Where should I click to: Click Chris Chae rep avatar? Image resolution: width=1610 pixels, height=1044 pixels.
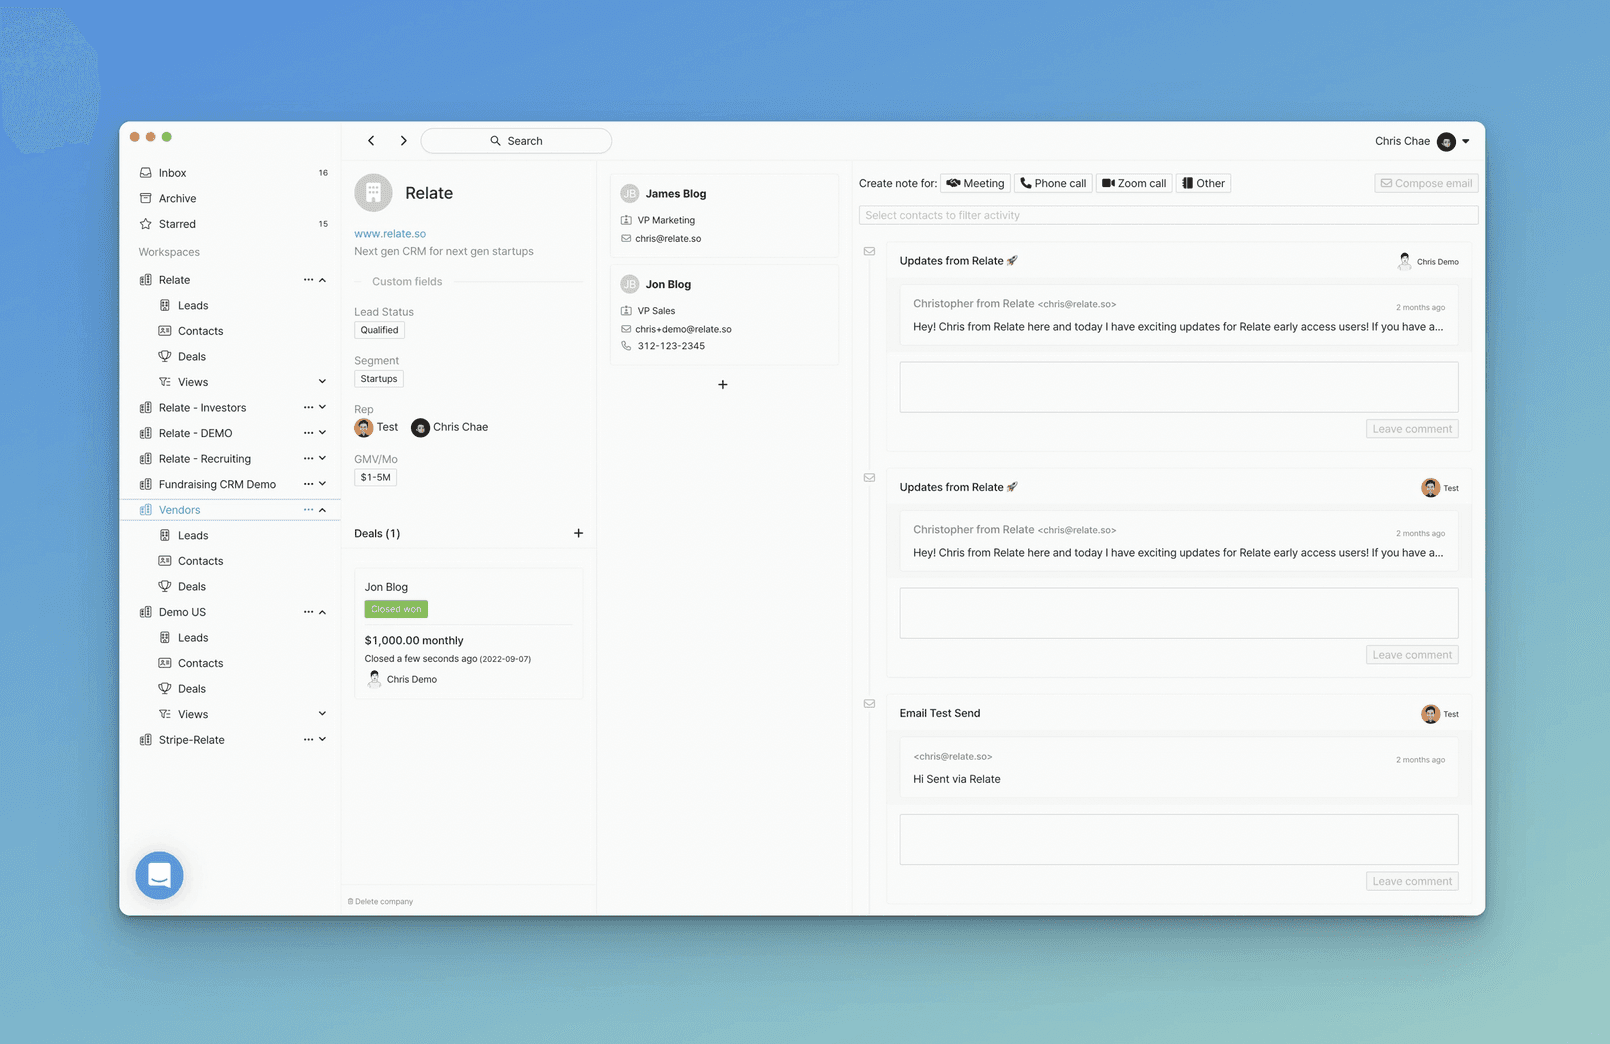pos(420,428)
